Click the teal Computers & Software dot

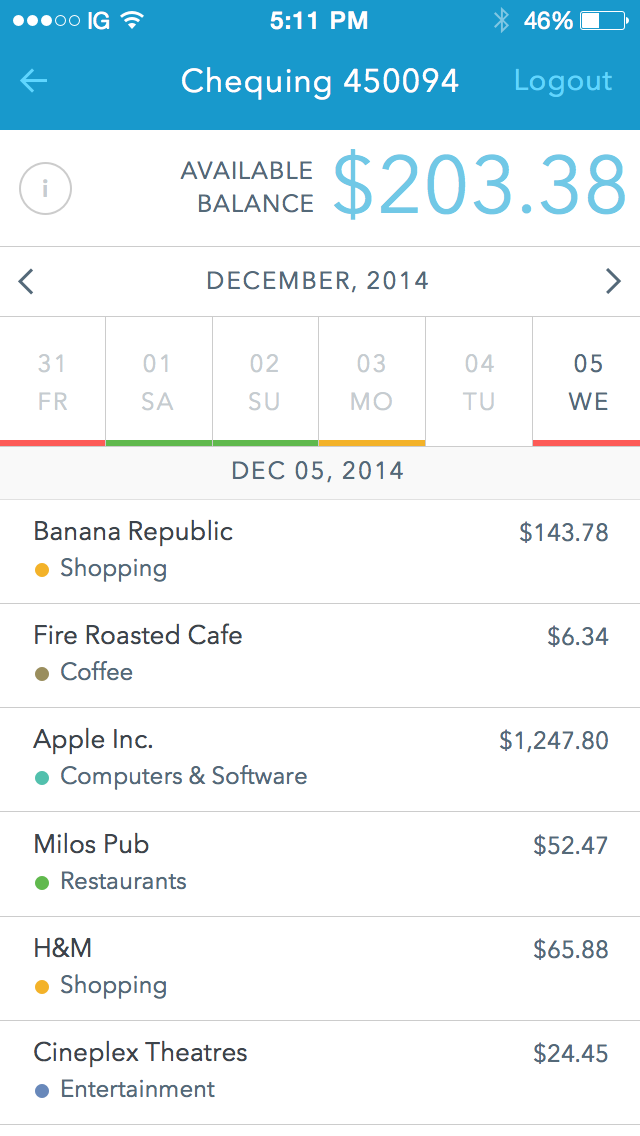coord(42,777)
